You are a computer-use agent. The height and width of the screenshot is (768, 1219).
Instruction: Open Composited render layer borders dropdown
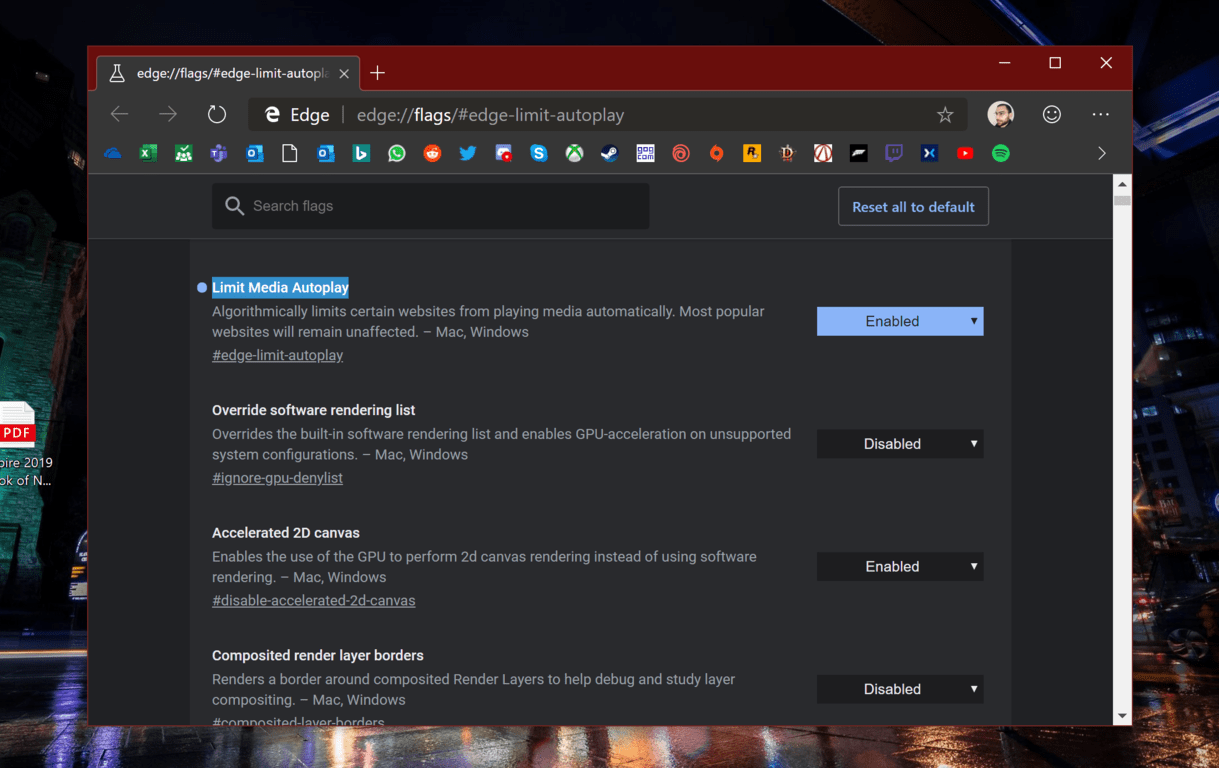coord(900,689)
